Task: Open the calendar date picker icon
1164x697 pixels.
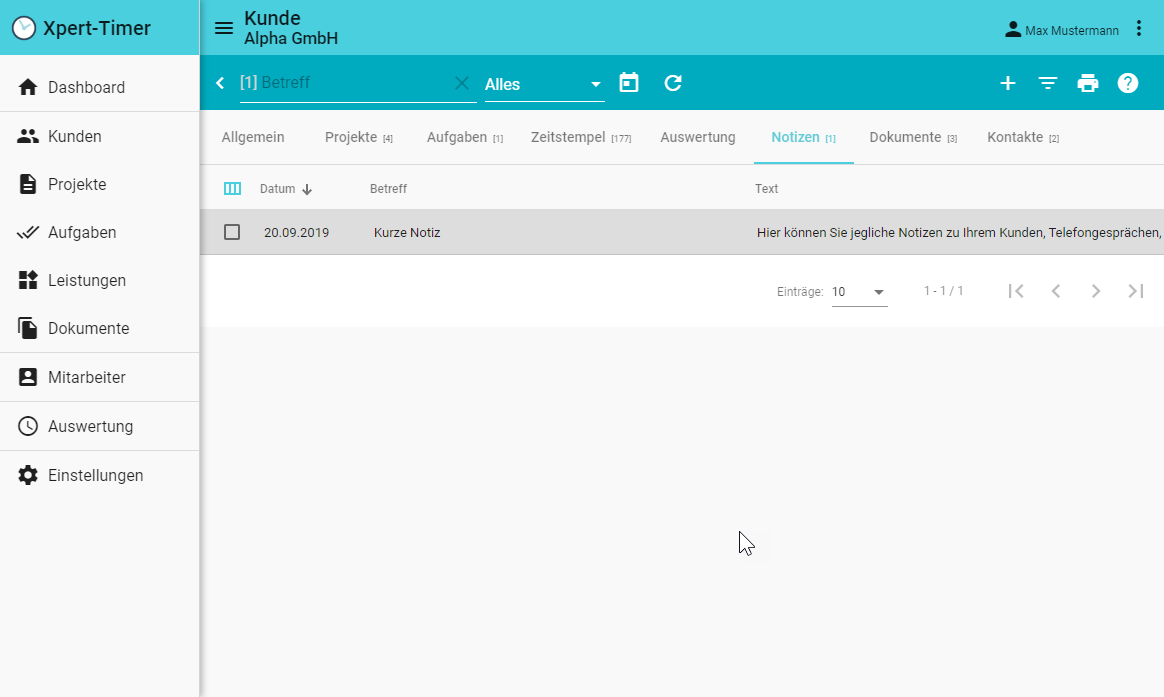Action: pyautogui.click(x=628, y=83)
